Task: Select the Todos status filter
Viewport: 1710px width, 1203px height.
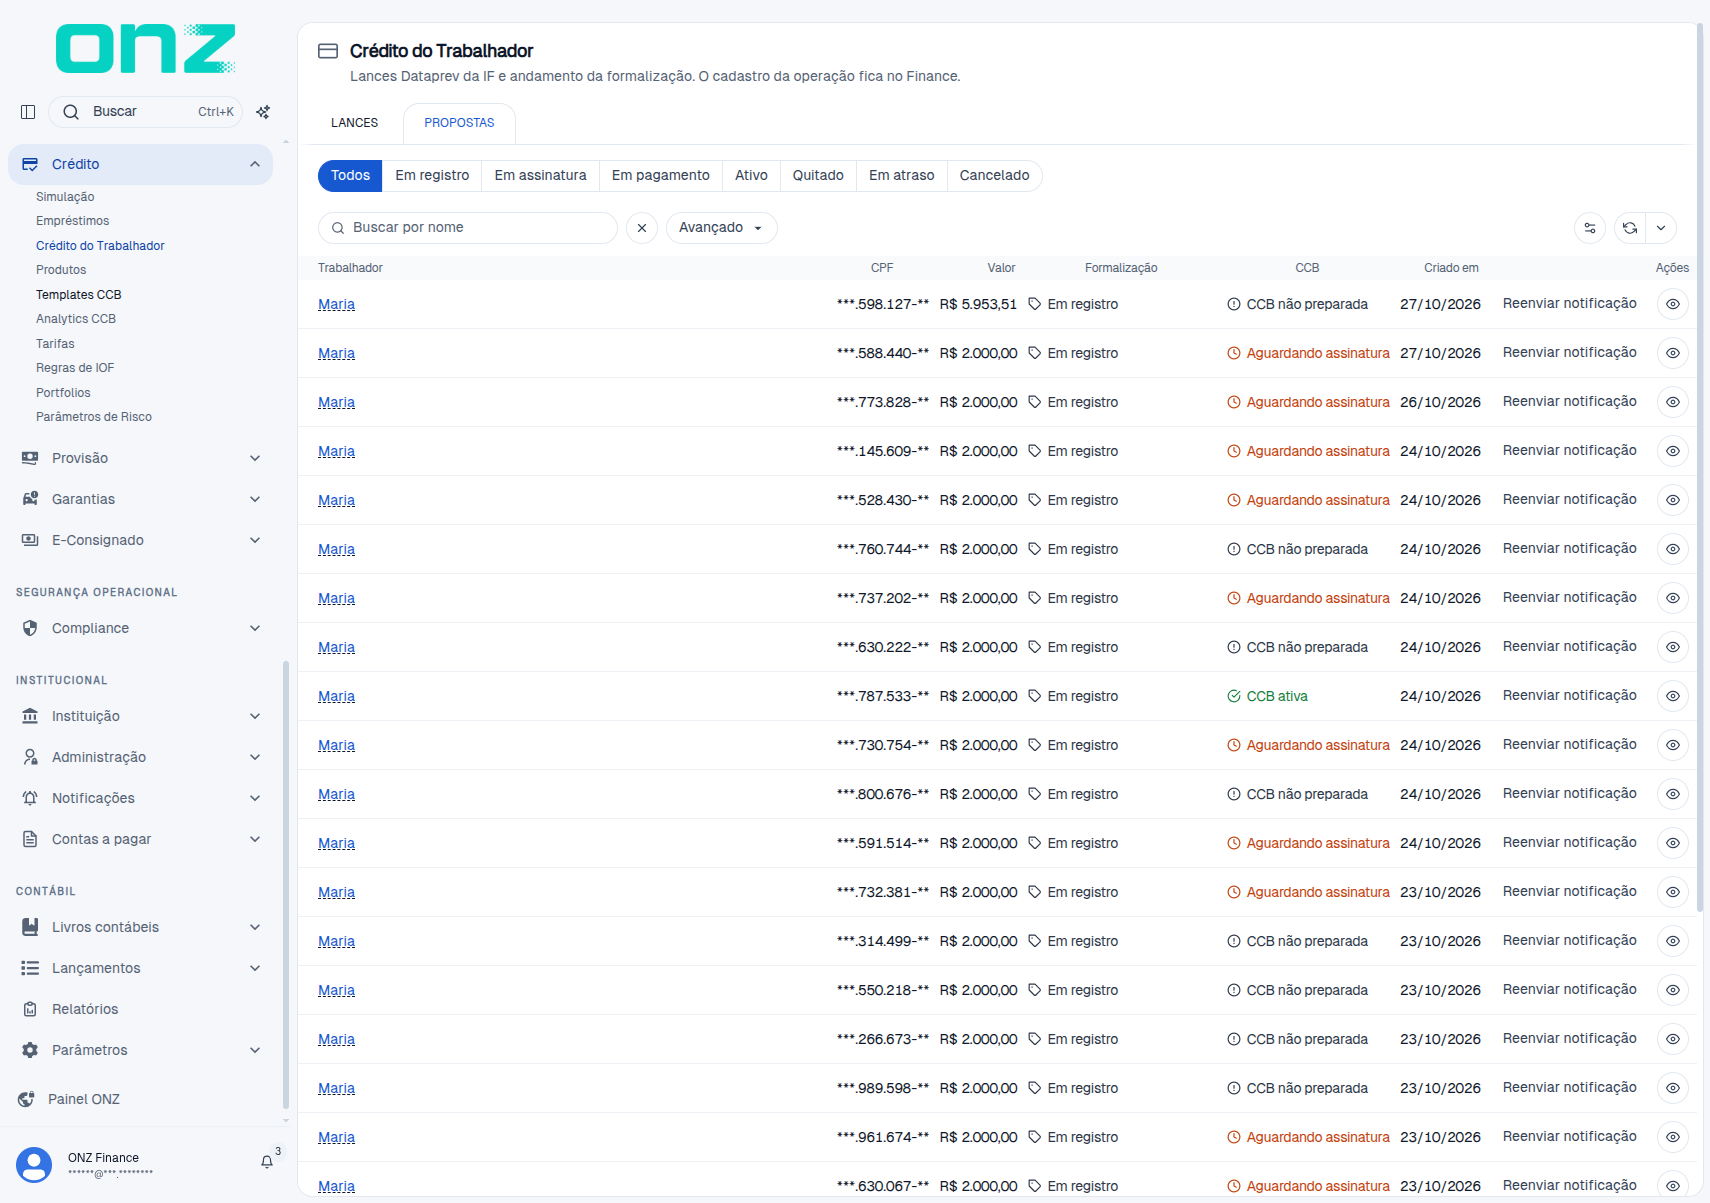Action: coord(350,176)
